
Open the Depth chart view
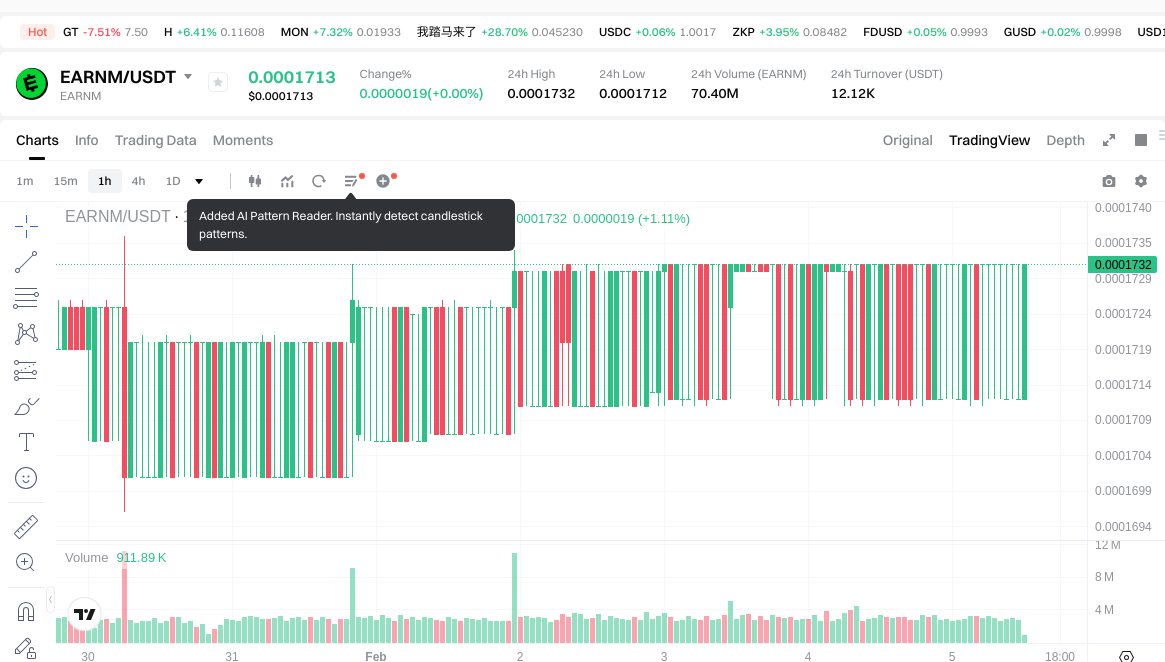1065,140
